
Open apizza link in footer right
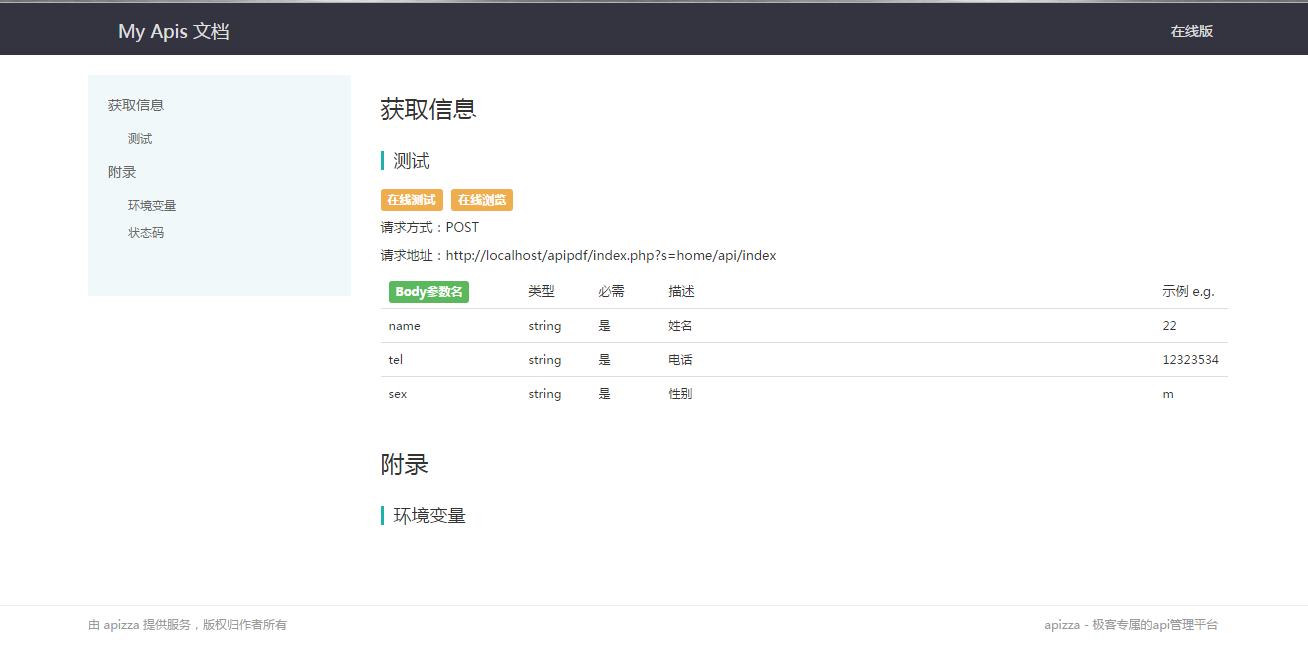coord(1061,625)
